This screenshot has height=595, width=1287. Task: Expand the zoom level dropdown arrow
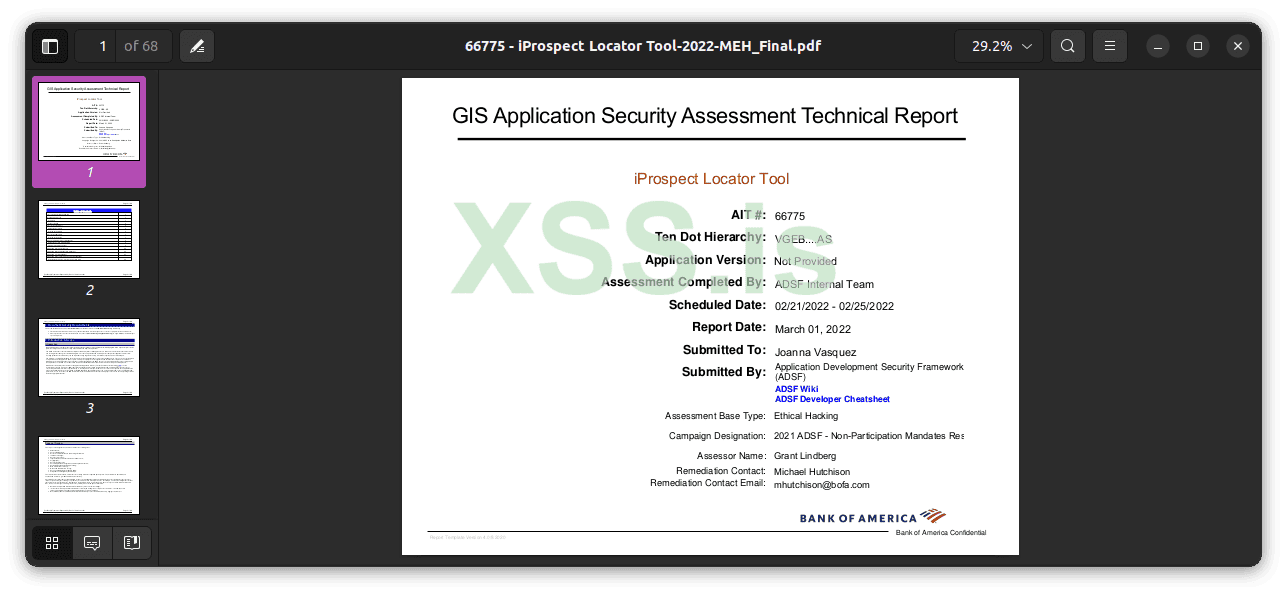1027,46
